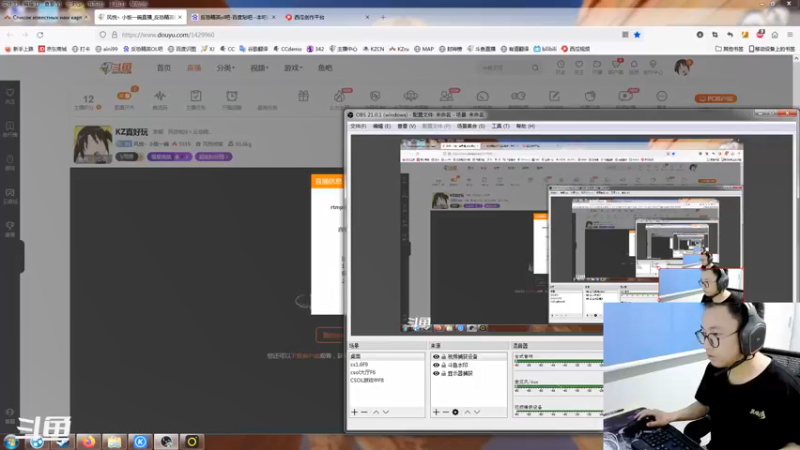Expand the 分类 dropdown in Douyu header
800x450 pixels.
coord(226,68)
